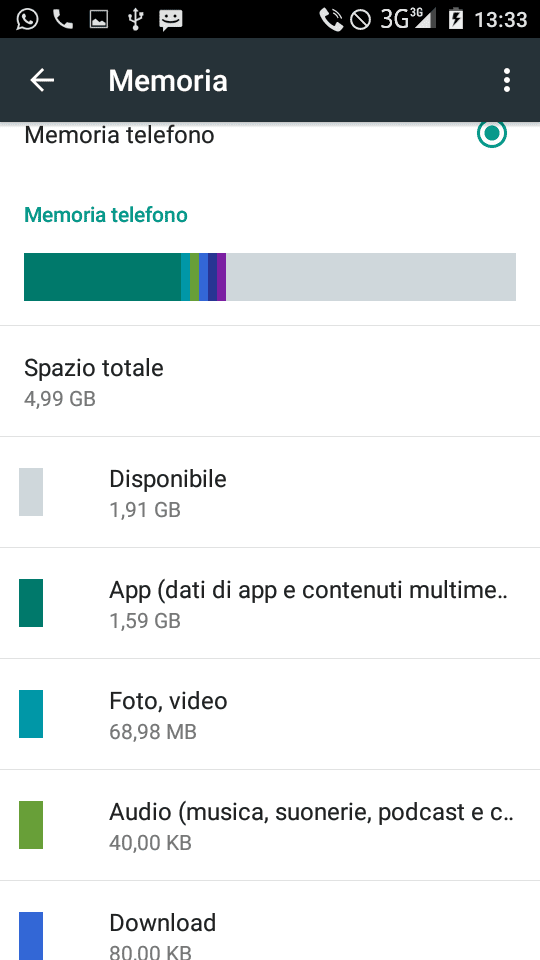
Task: Open the Download storage entry
Action: click(x=270, y=921)
